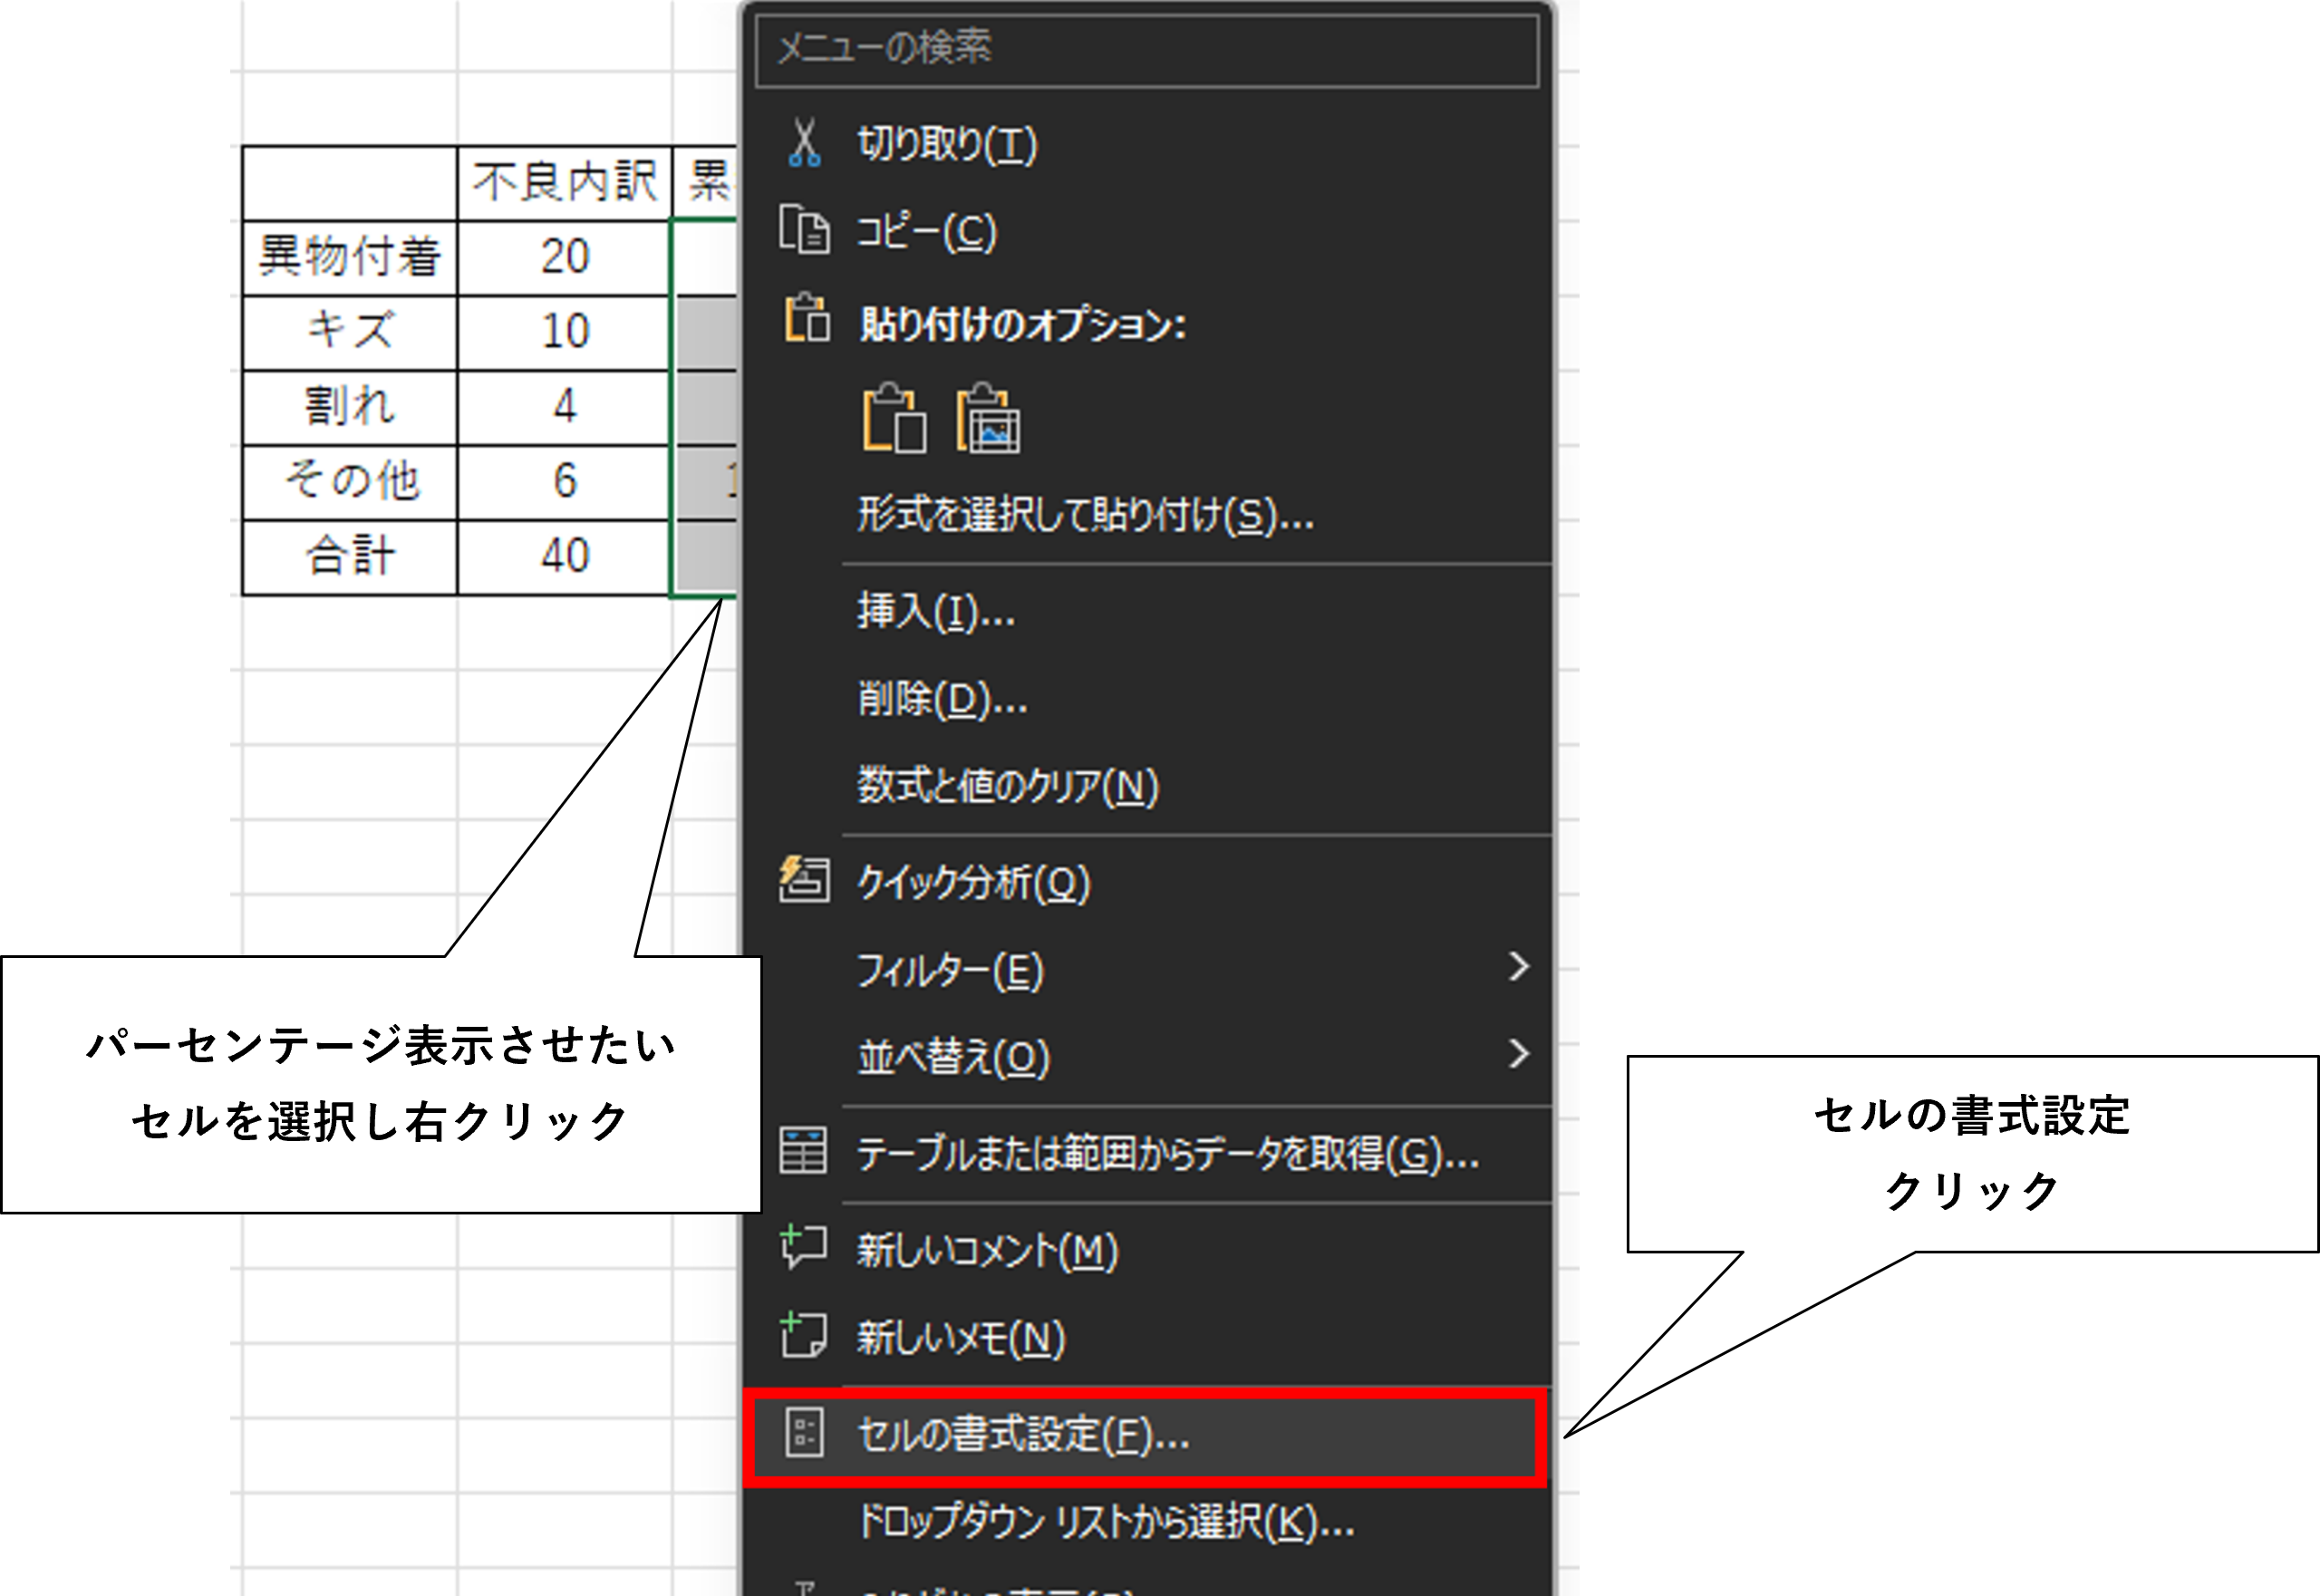Click the Paste as picture option icon
2320x1596 pixels.
988,419
